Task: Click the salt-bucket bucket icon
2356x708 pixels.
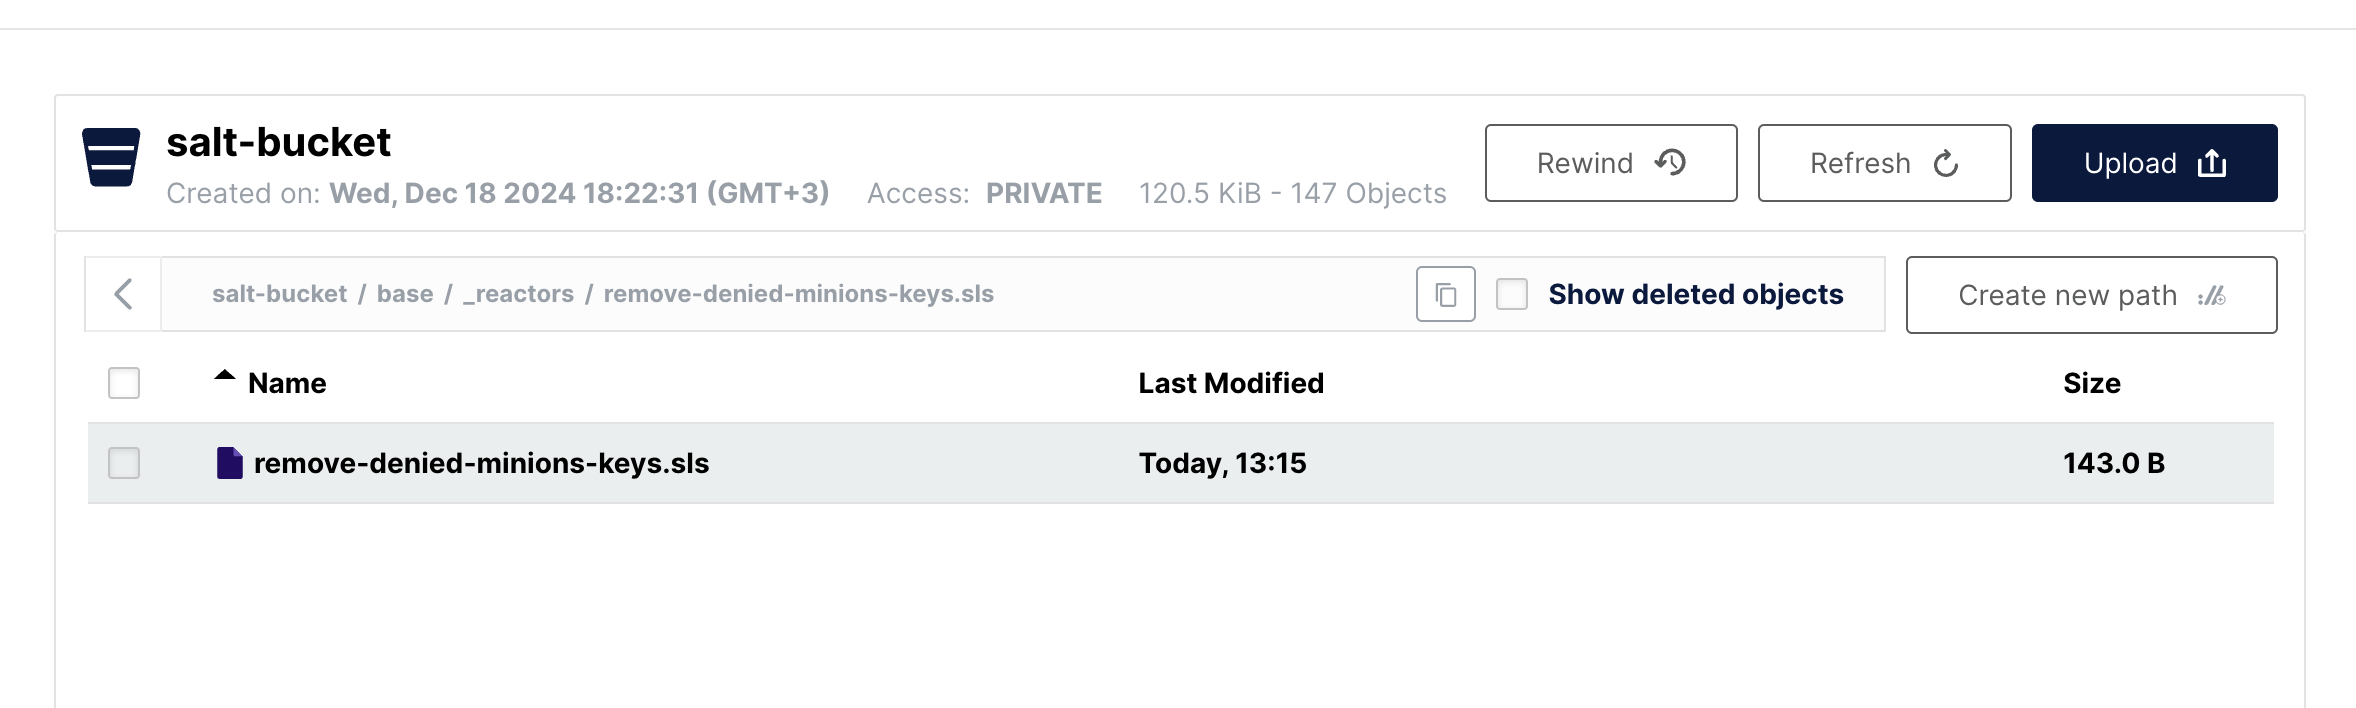Action: coord(111,157)
